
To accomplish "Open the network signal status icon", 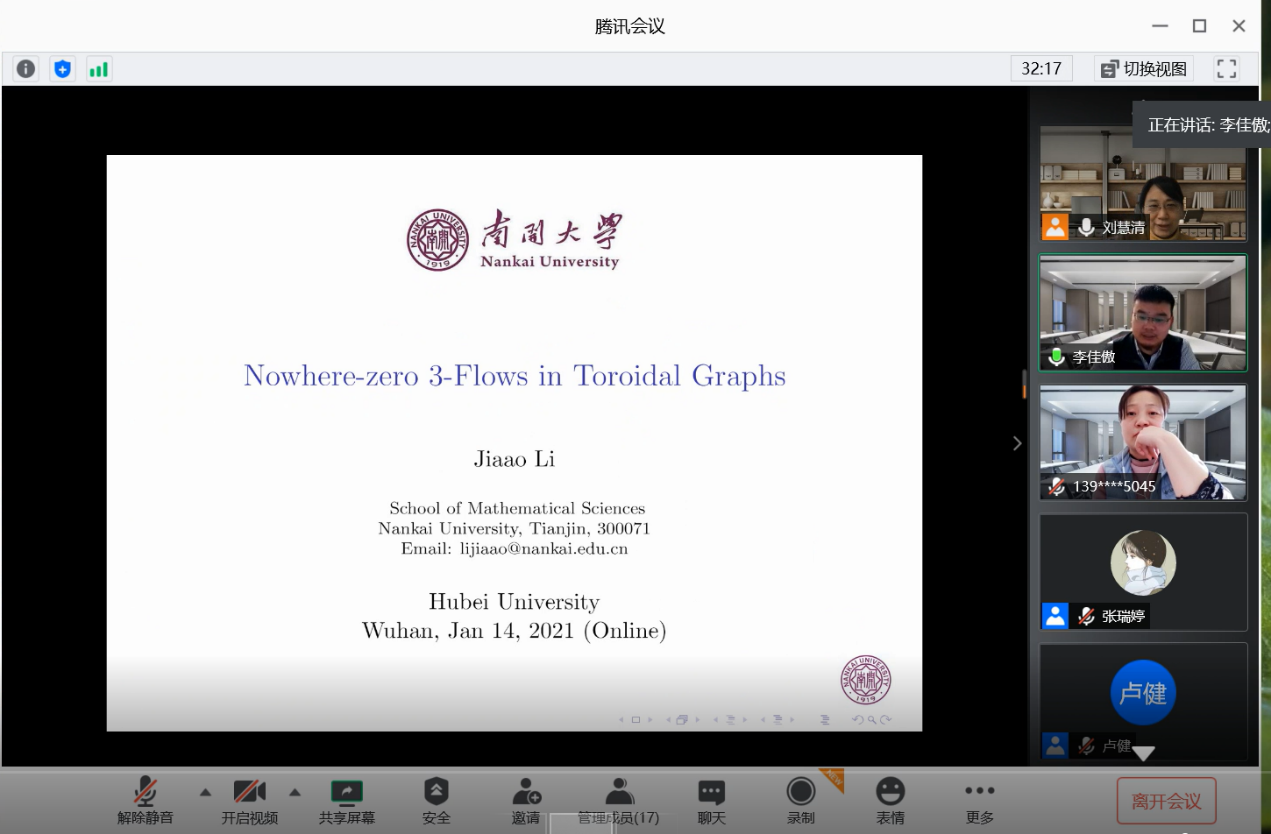I will [98, 69].
